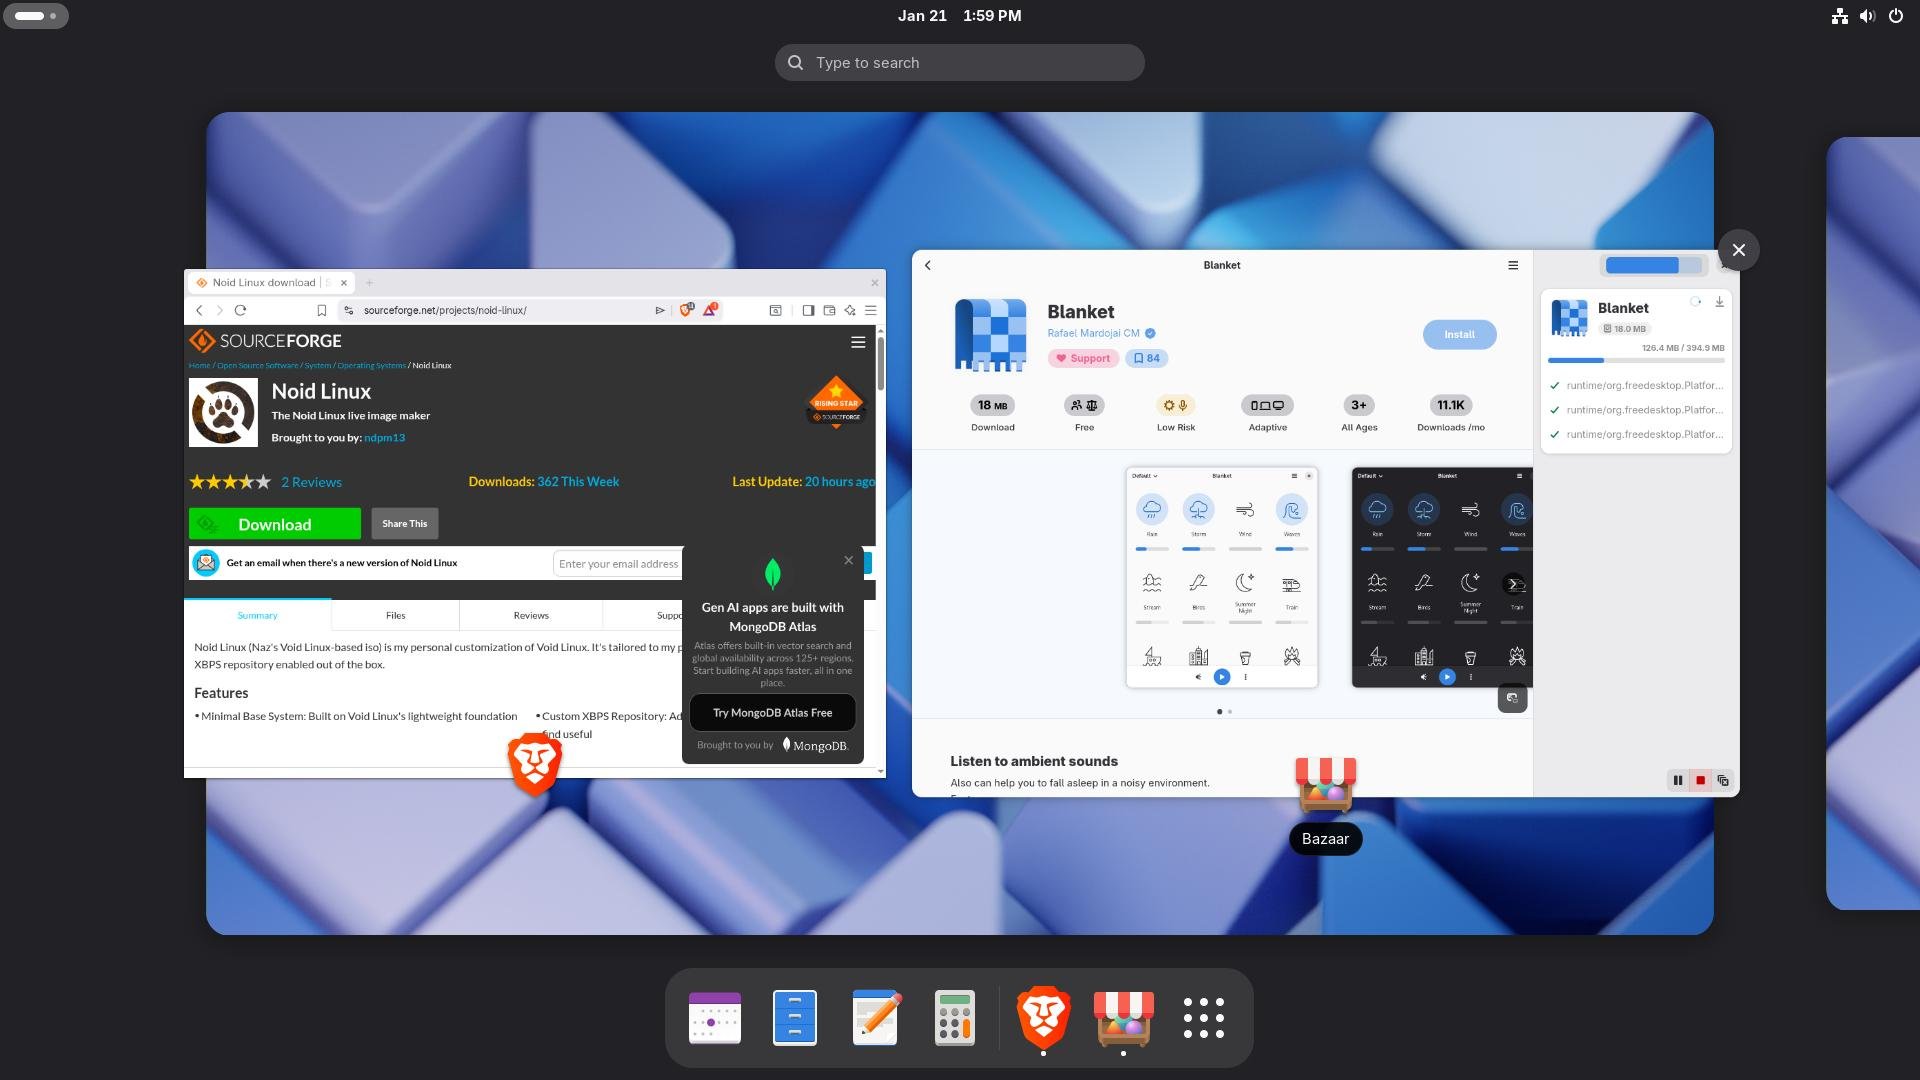The image size is (1920, 1080).
Task: Click the volume icon in top bar
Action: point(1867,16)
